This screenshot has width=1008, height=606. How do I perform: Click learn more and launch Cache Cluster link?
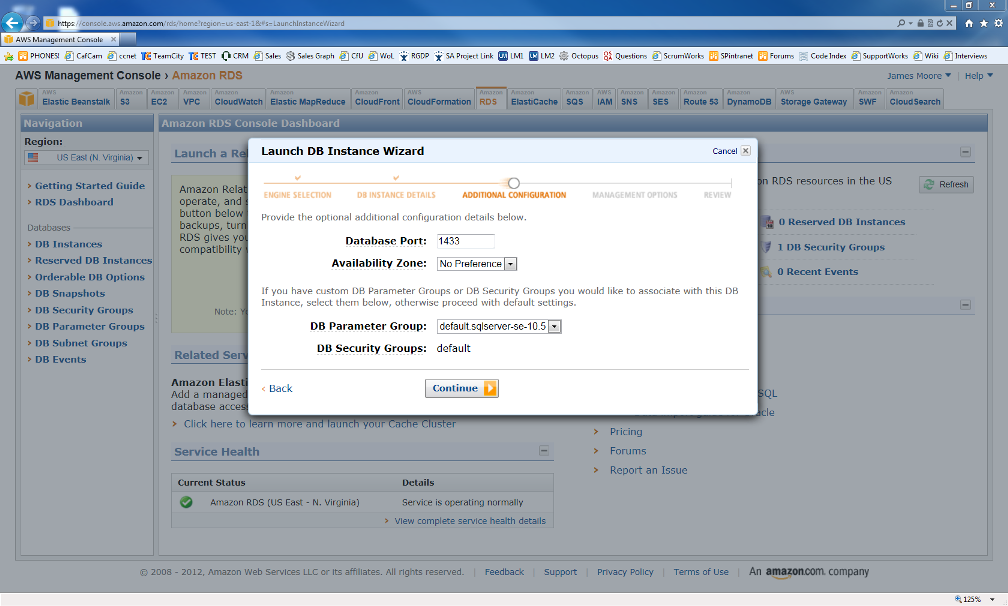(x=320, y=424)
